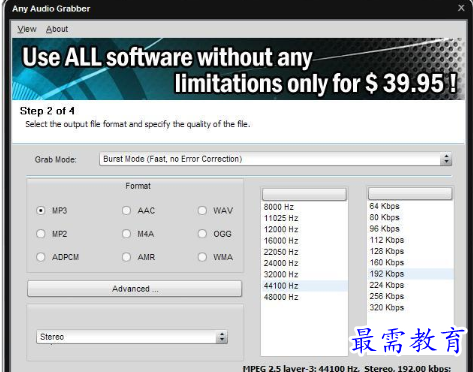Screen dimensions: 473x372
Task: Pick 64 Kbps bitrate
Action: click(x=410, y=206)
